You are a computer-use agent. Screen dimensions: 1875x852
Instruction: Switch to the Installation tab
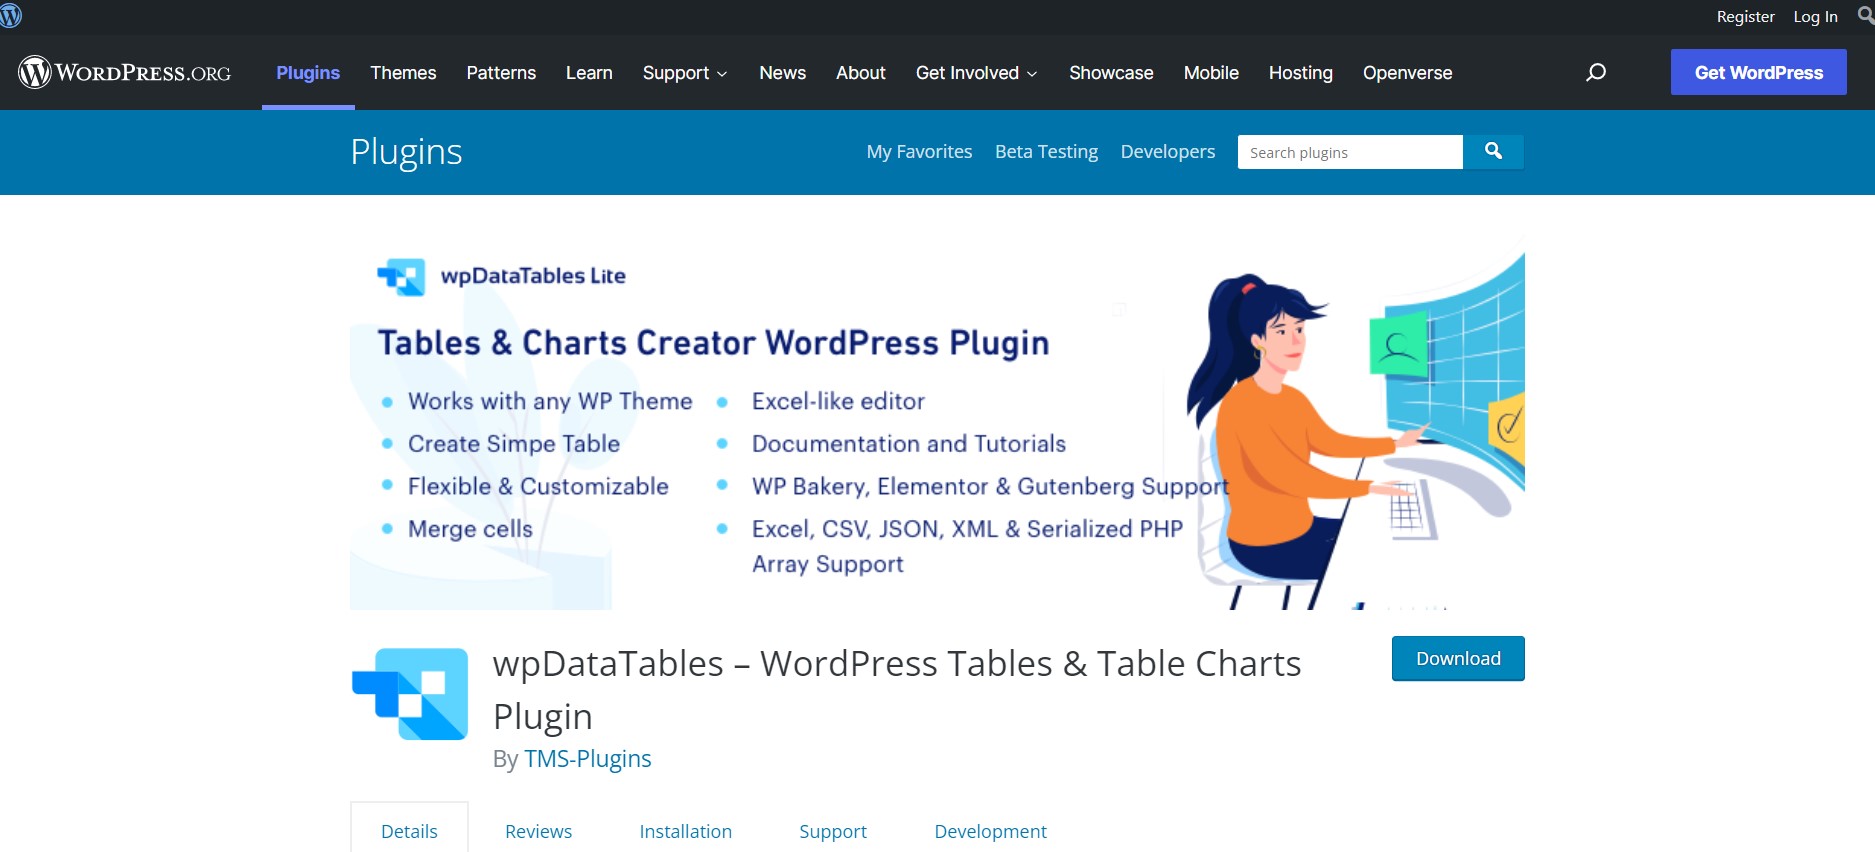685,831
